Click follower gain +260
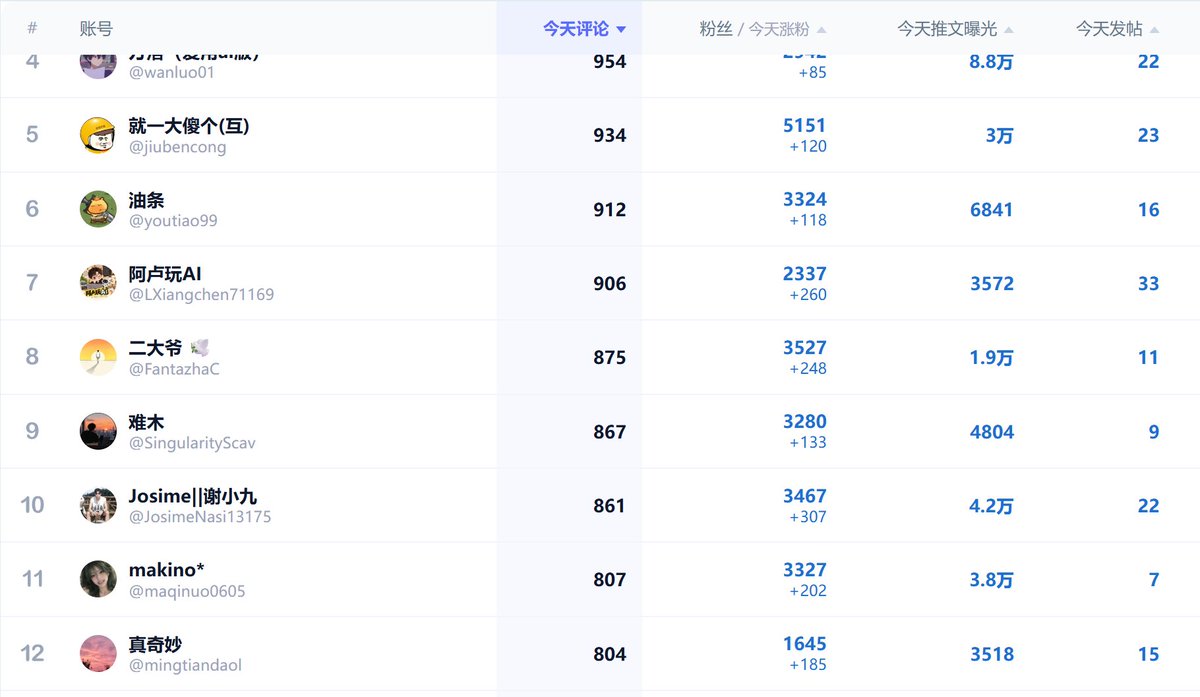This screenshot has height=697, width=1200. (808, 295)
